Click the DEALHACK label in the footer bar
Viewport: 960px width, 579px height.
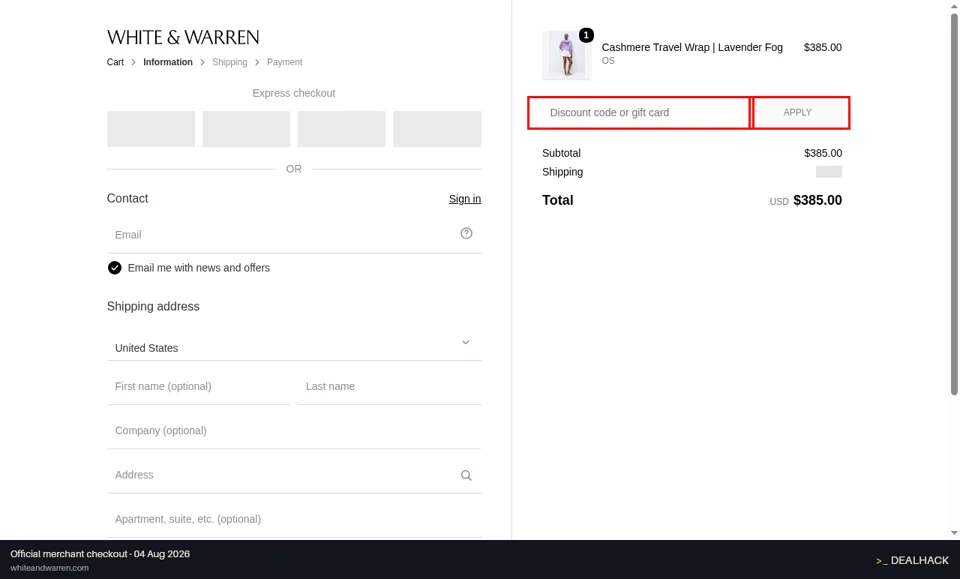click(912, 560)
